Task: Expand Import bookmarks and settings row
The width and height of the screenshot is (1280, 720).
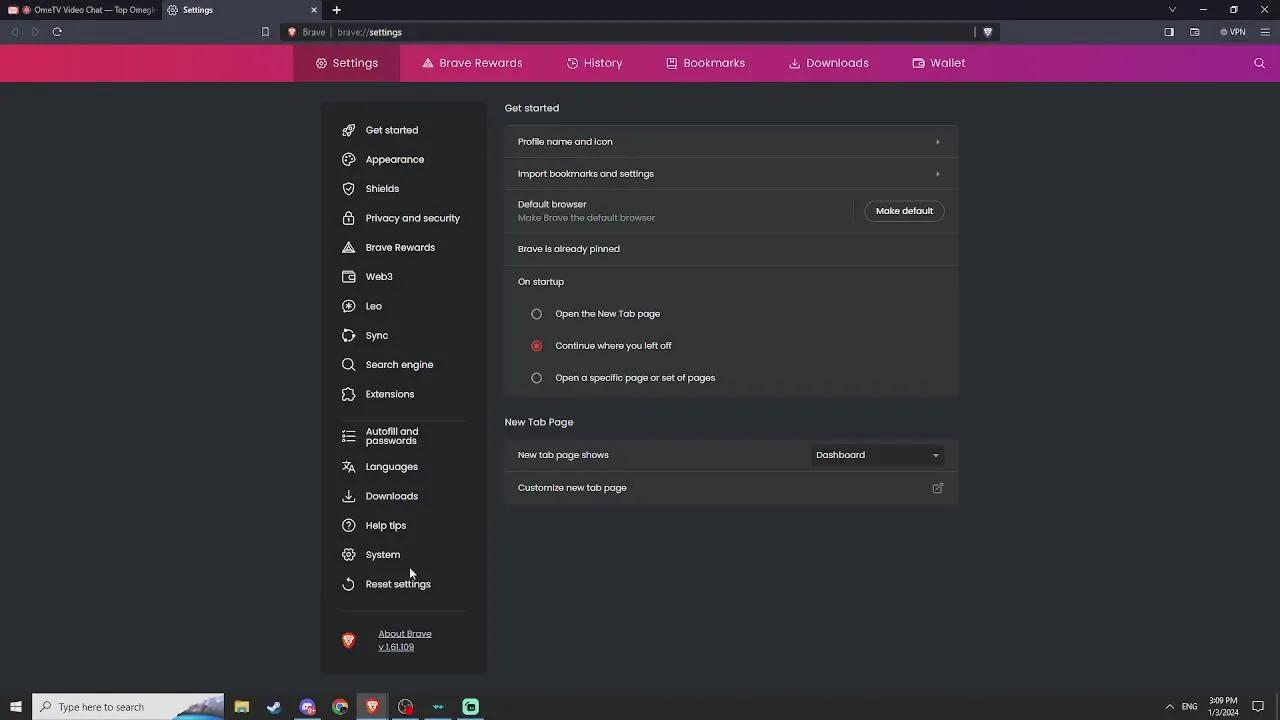Action: click(x=730, y=174)
